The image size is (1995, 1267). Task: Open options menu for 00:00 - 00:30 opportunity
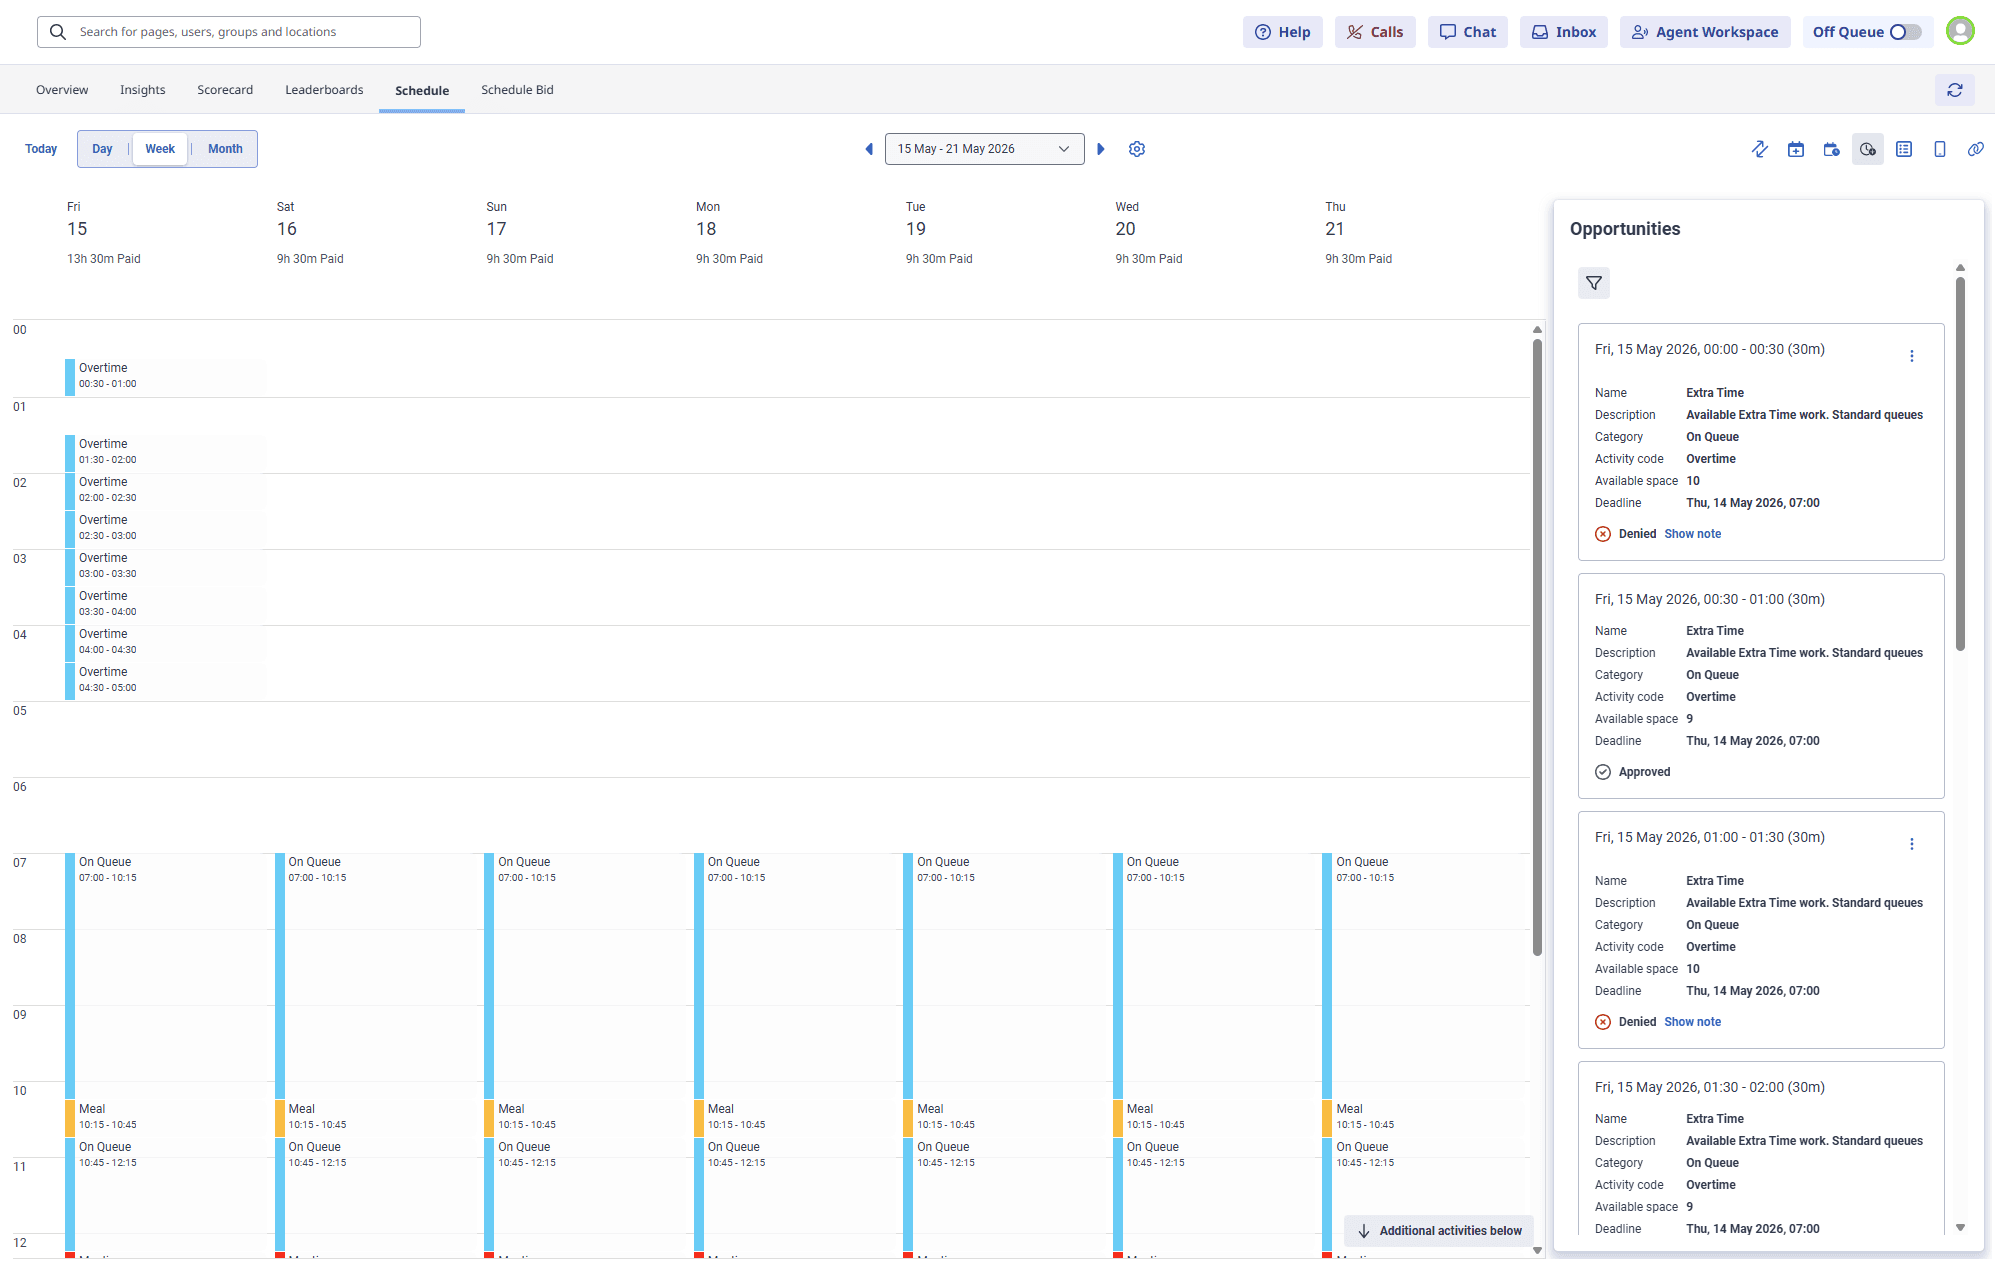tap(1912, 356)
